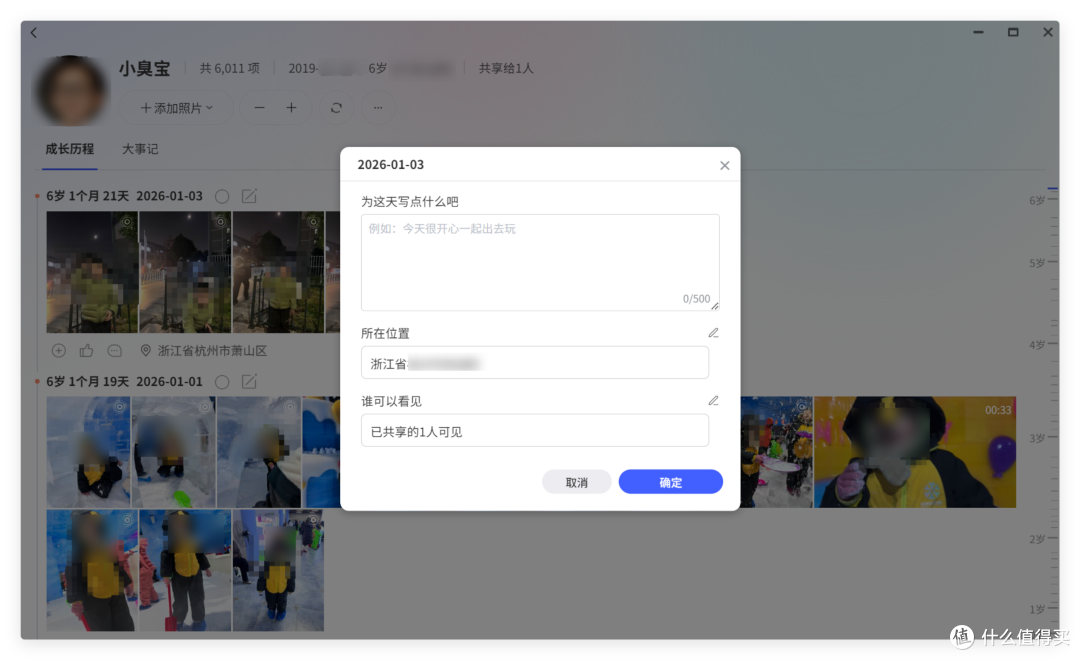The image size is (1080, 660).
Task: Go back using the arrow icon
Action: 34,32
